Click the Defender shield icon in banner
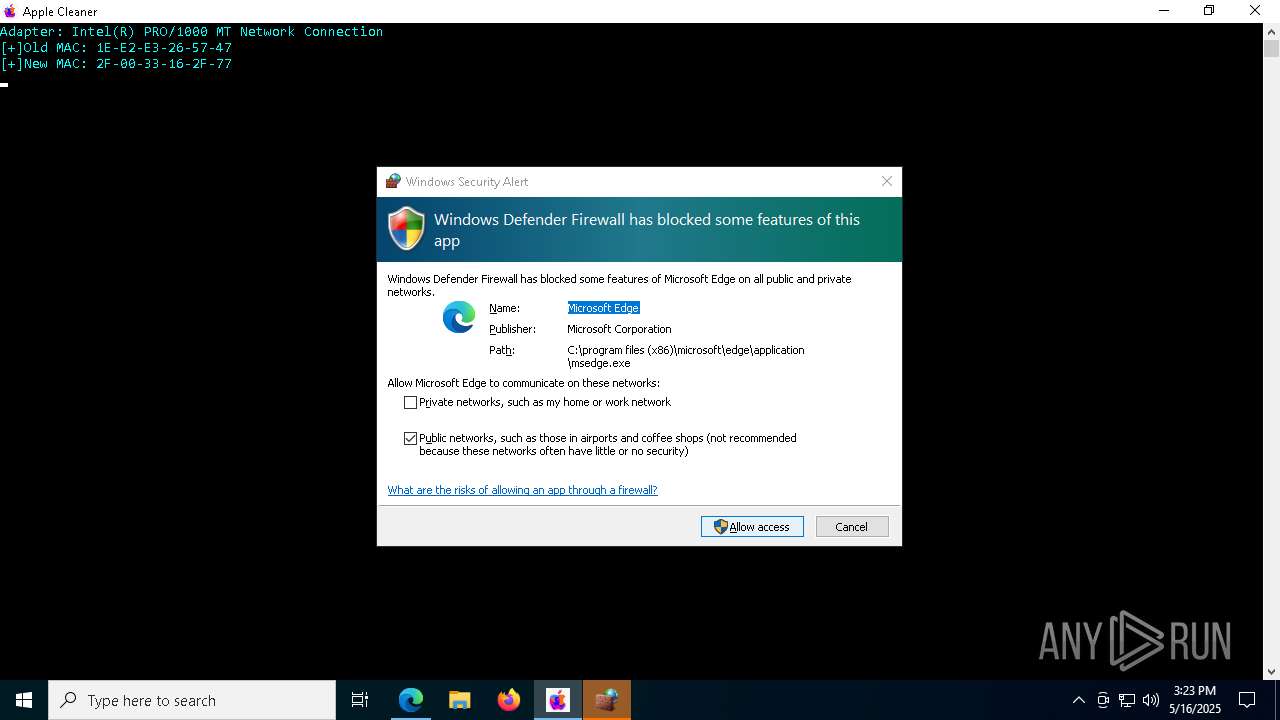 [406, 229]
